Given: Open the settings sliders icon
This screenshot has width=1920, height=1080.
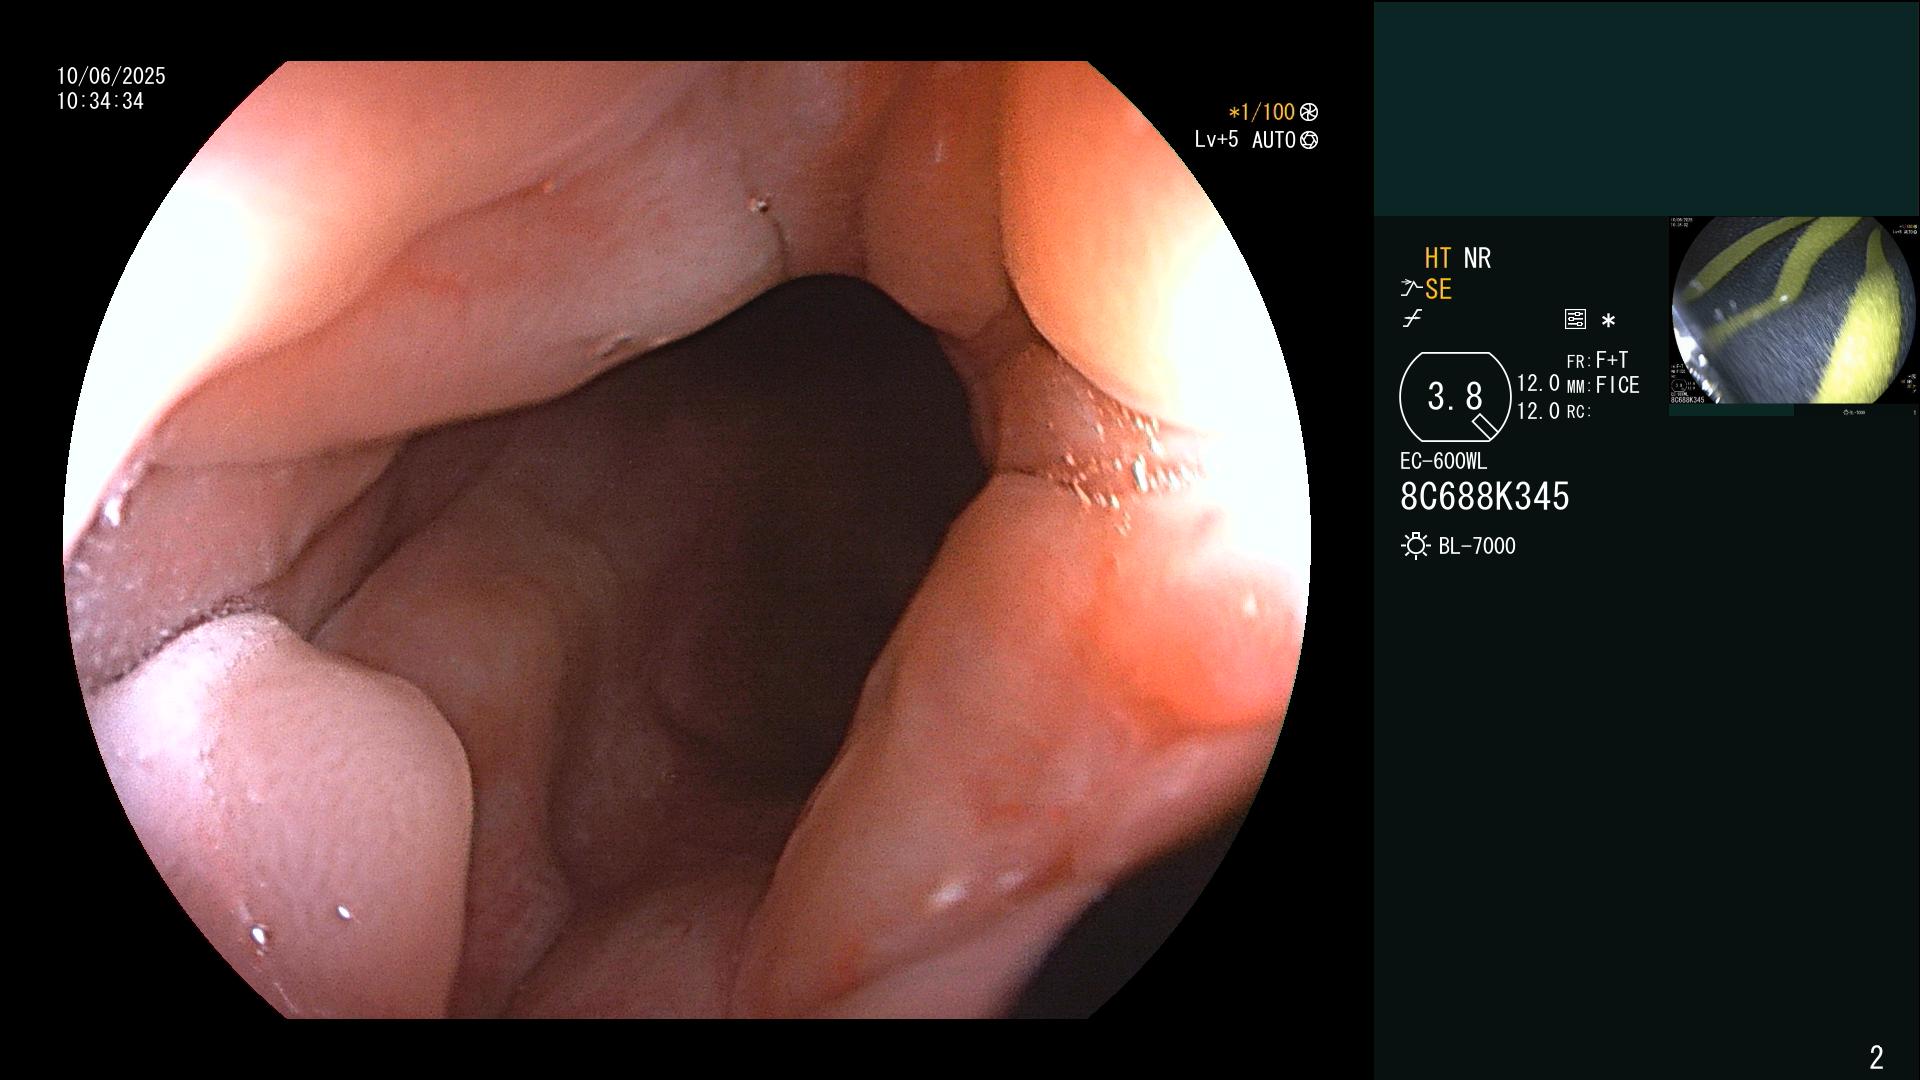Looking at the screenshot, I should point(1575,320).
